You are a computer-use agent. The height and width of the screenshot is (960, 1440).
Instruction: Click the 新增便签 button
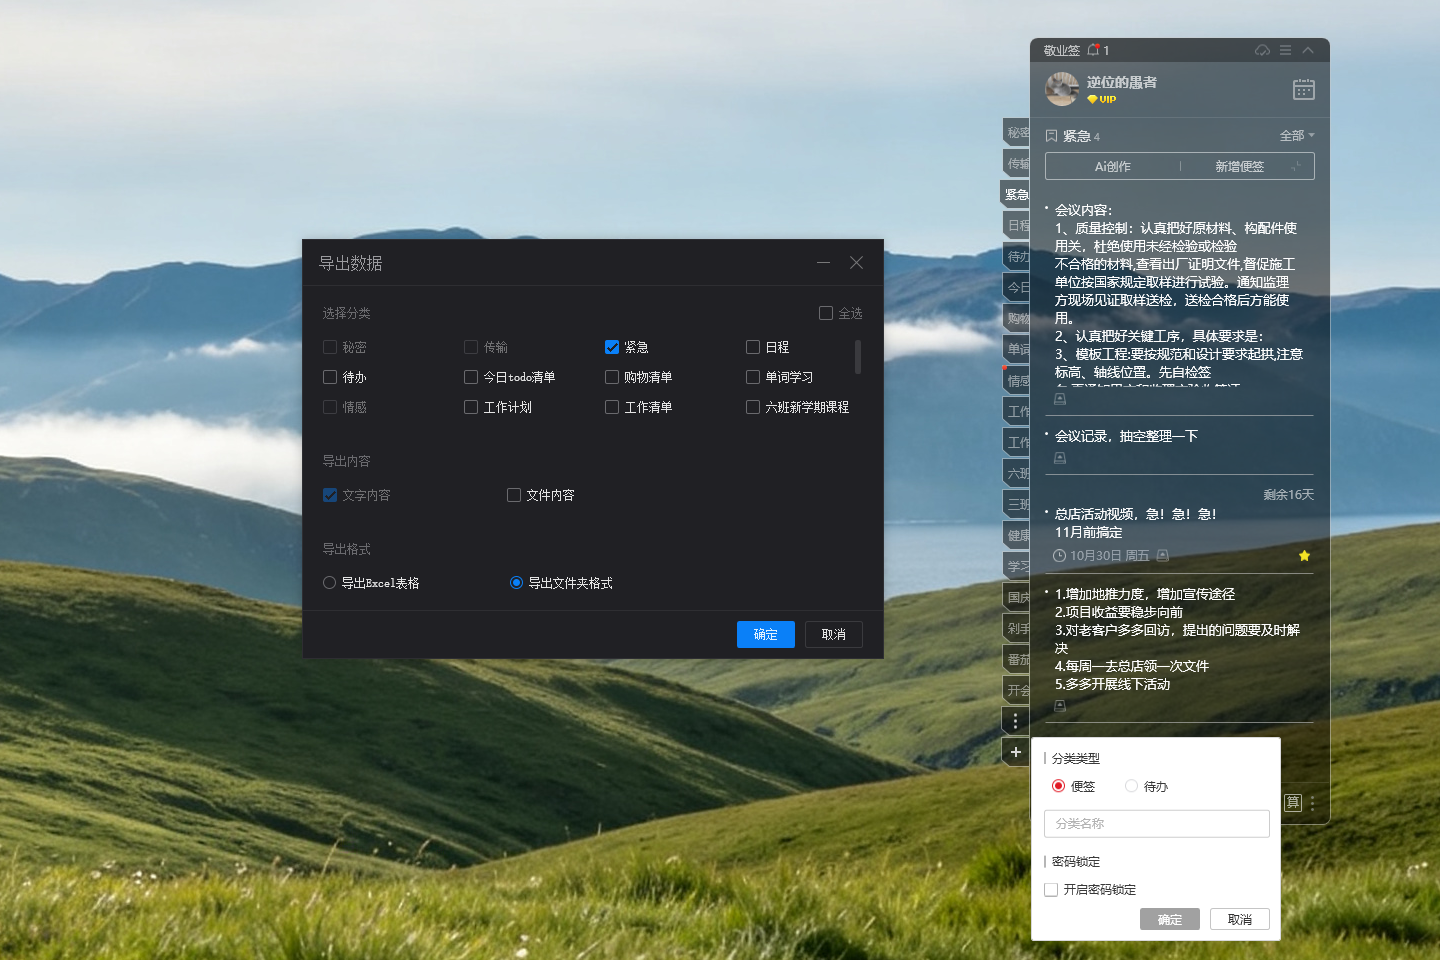tap(1240, 166)
